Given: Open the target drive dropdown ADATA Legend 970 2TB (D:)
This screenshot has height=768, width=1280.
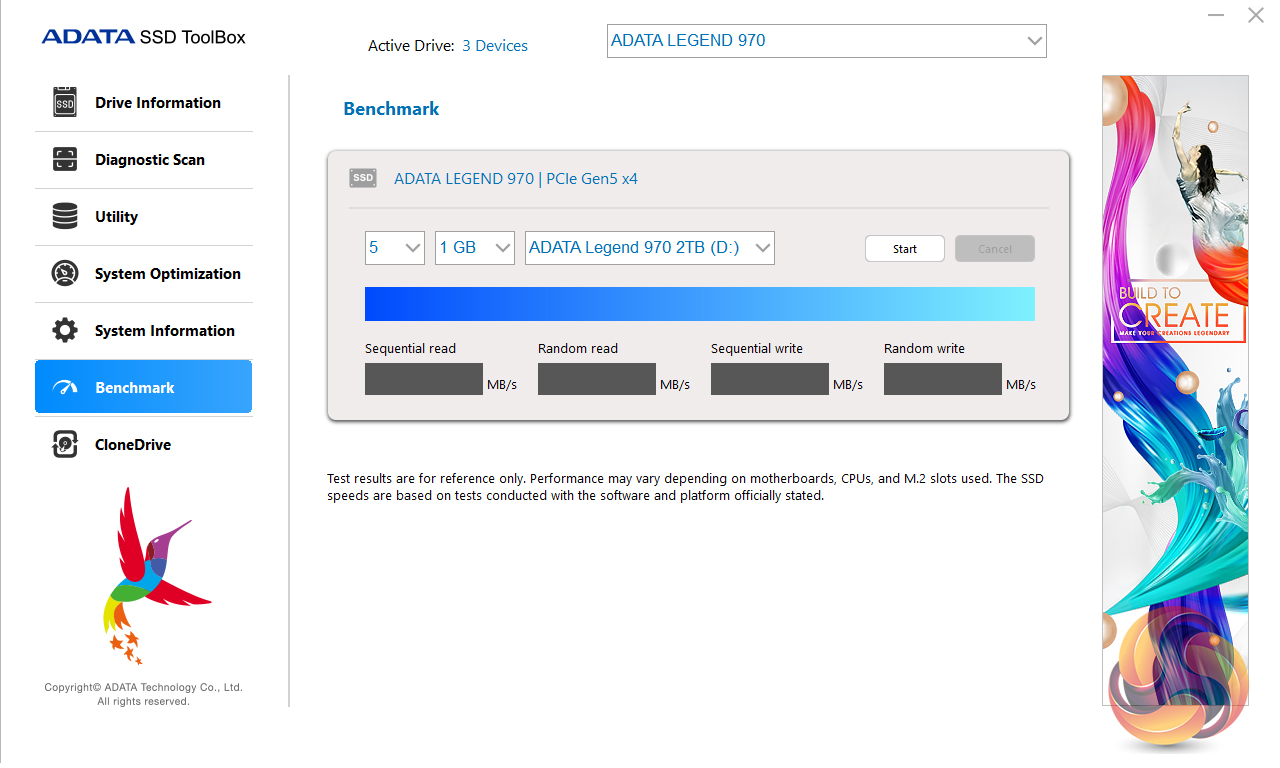Looking at the screenshot, I should [x=650, y=248].
